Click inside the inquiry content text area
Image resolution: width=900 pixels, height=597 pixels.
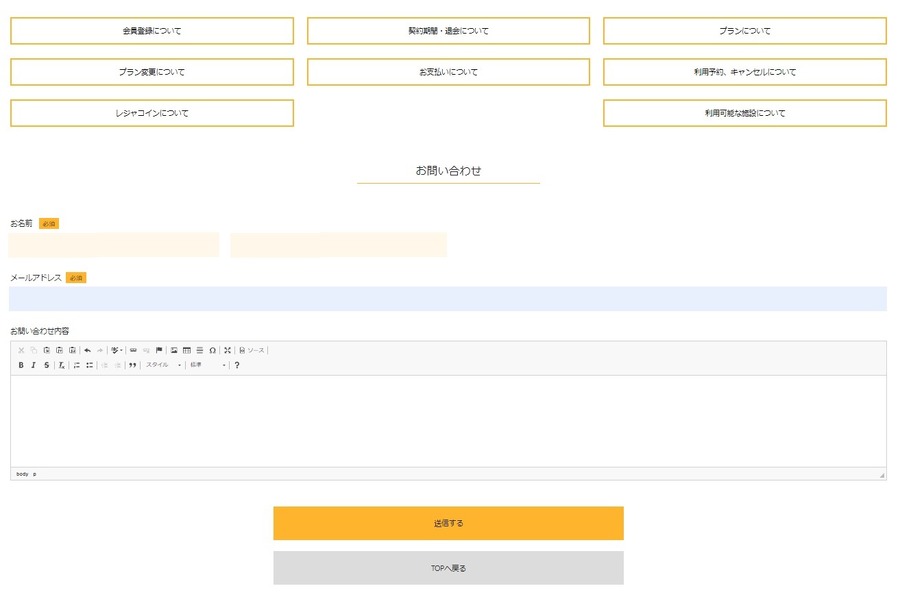tap(448, 421)
